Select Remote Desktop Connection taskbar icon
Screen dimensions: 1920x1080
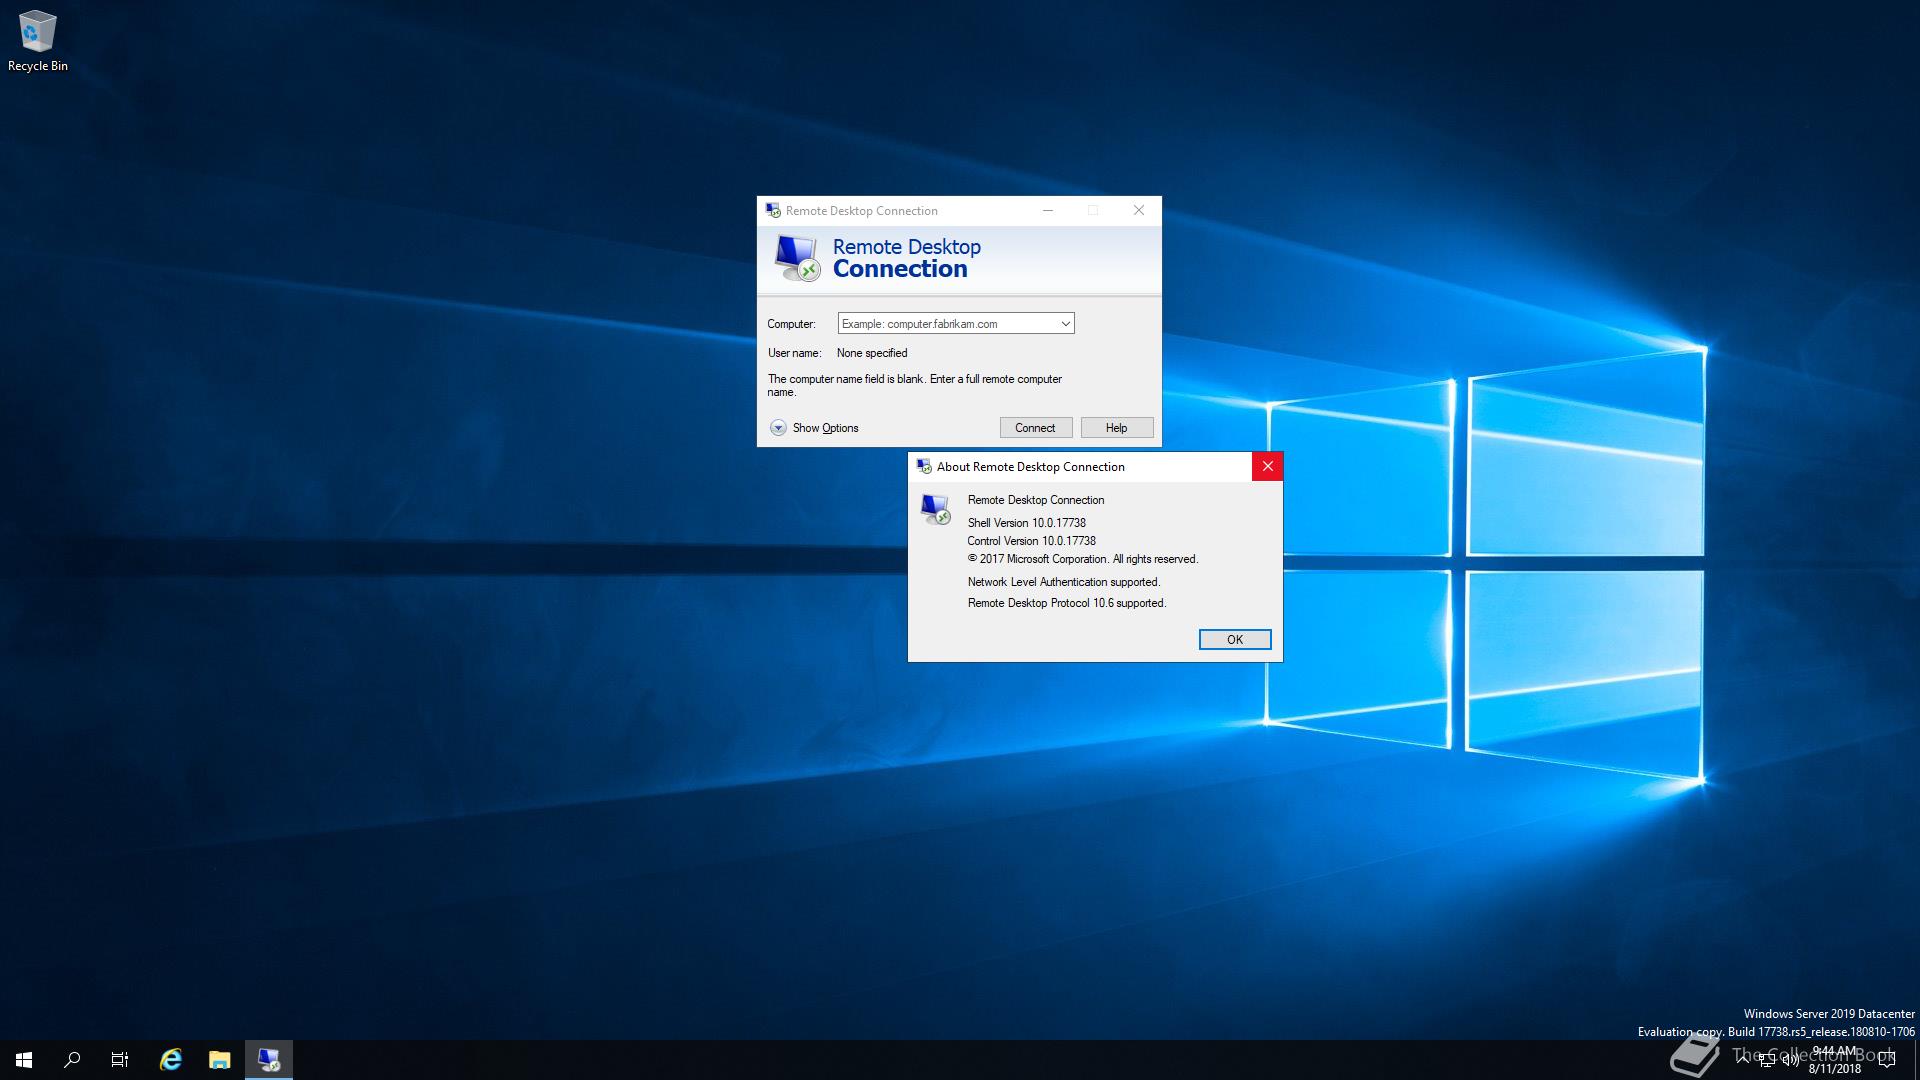click(x=269, y=1060)
